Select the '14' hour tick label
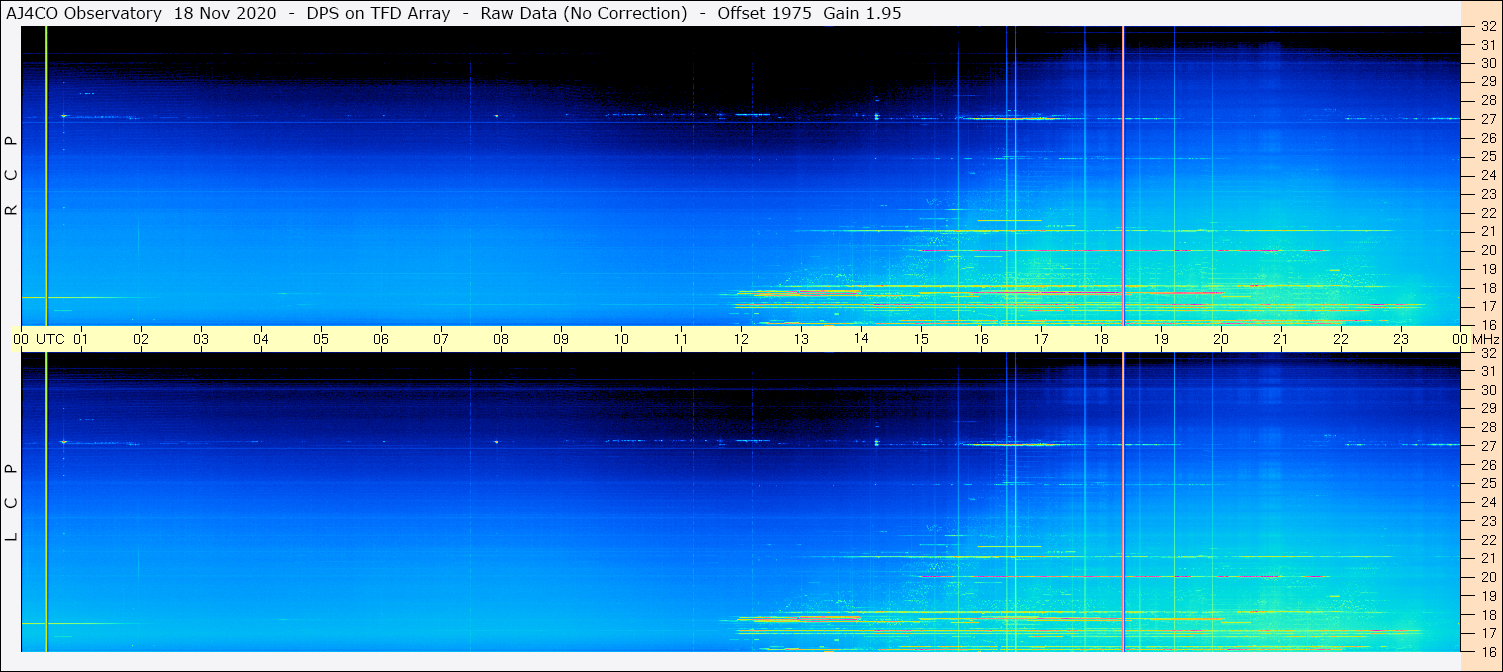Viewport: 1503px width, 672px height. (861, 338)
